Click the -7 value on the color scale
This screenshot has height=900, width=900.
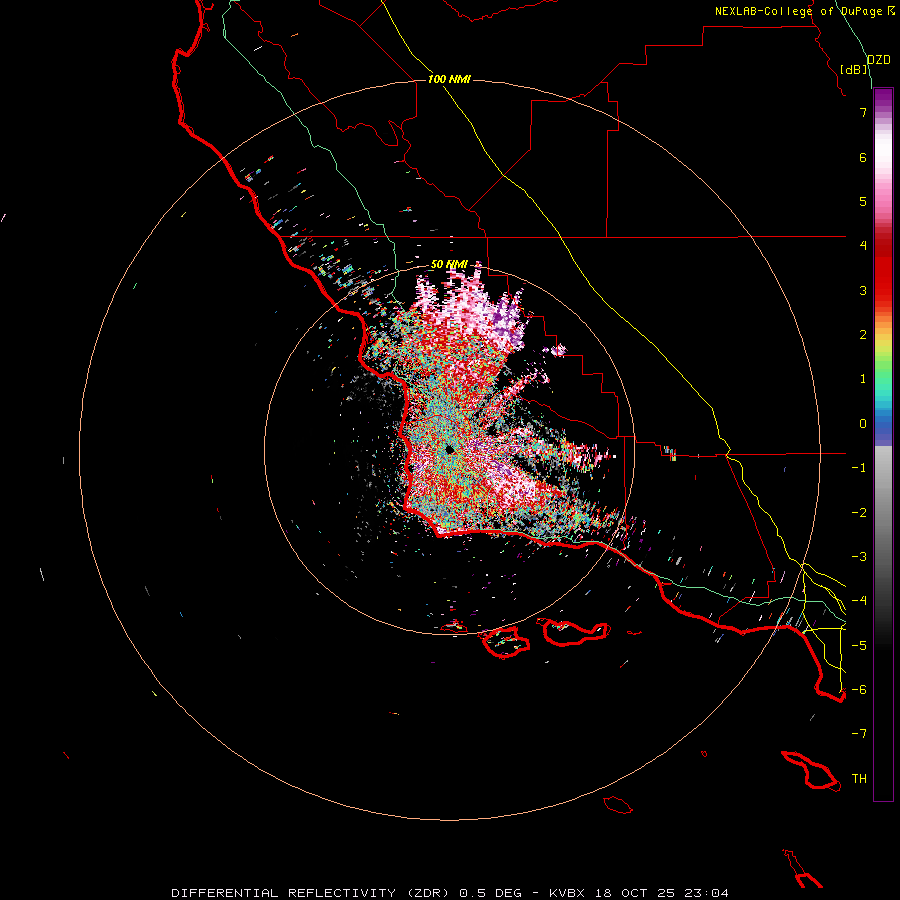pos(859,734)
